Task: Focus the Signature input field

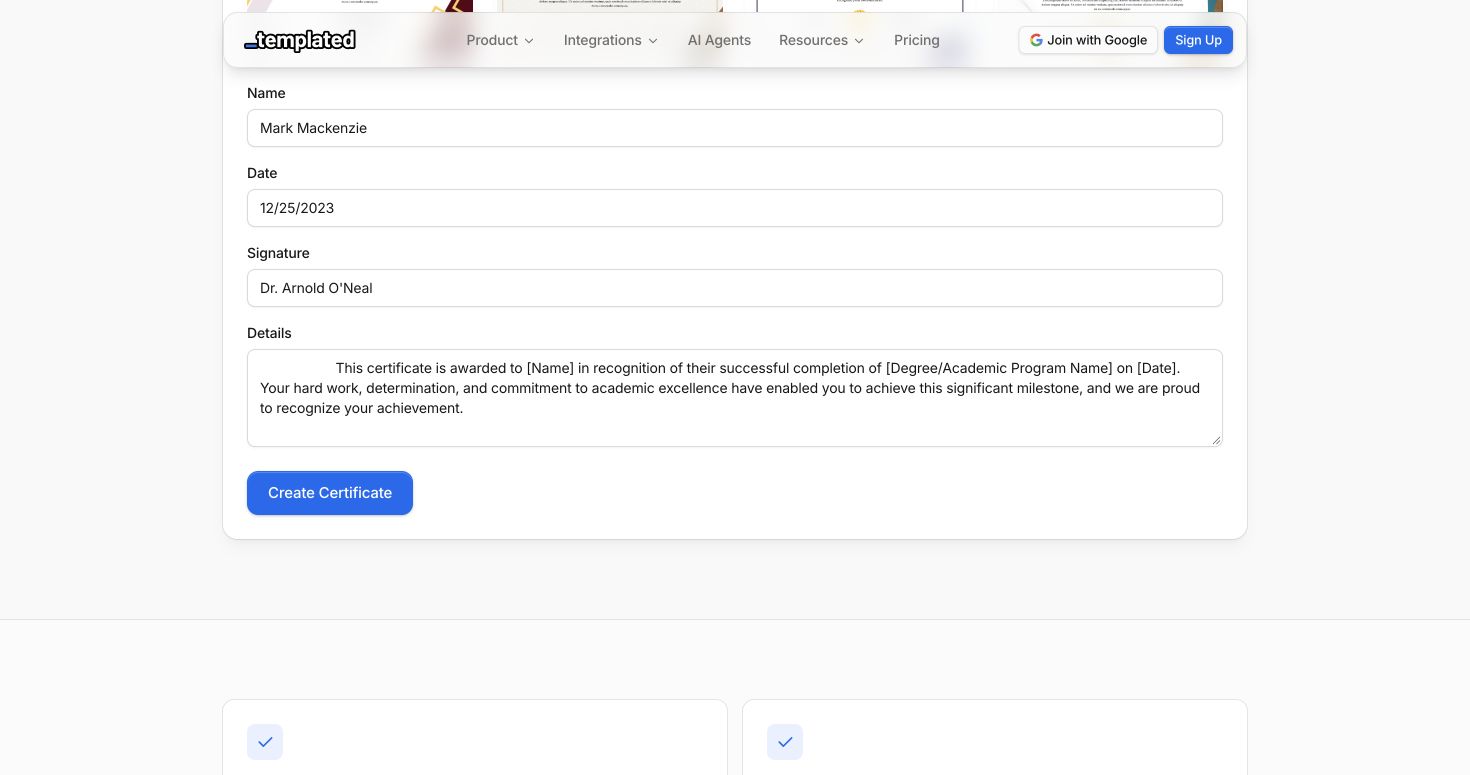Action: (735, 288)
